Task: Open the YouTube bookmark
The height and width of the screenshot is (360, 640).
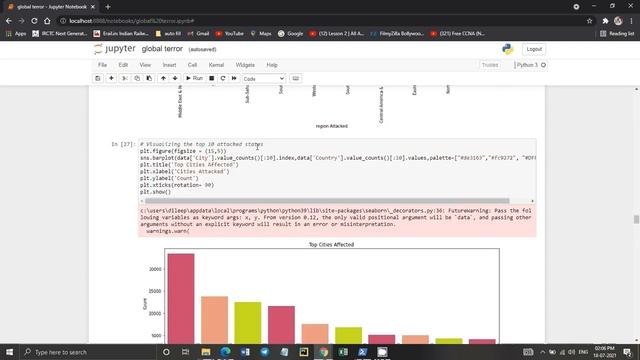Action: 230,33
